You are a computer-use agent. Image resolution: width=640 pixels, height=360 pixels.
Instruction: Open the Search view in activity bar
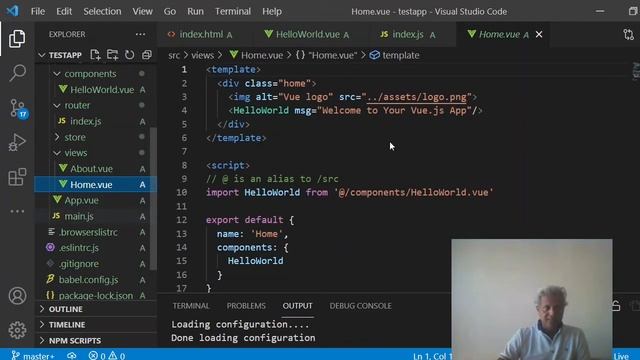tap(17, 73)
